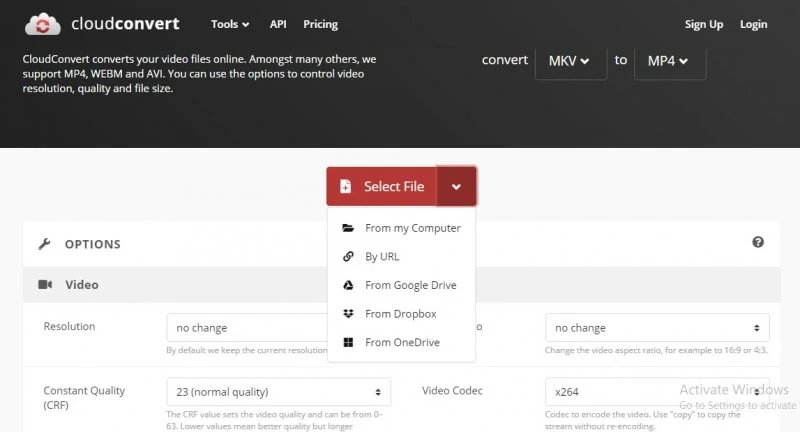
Task: Click the Sign Up link
Action: (704, 24)
